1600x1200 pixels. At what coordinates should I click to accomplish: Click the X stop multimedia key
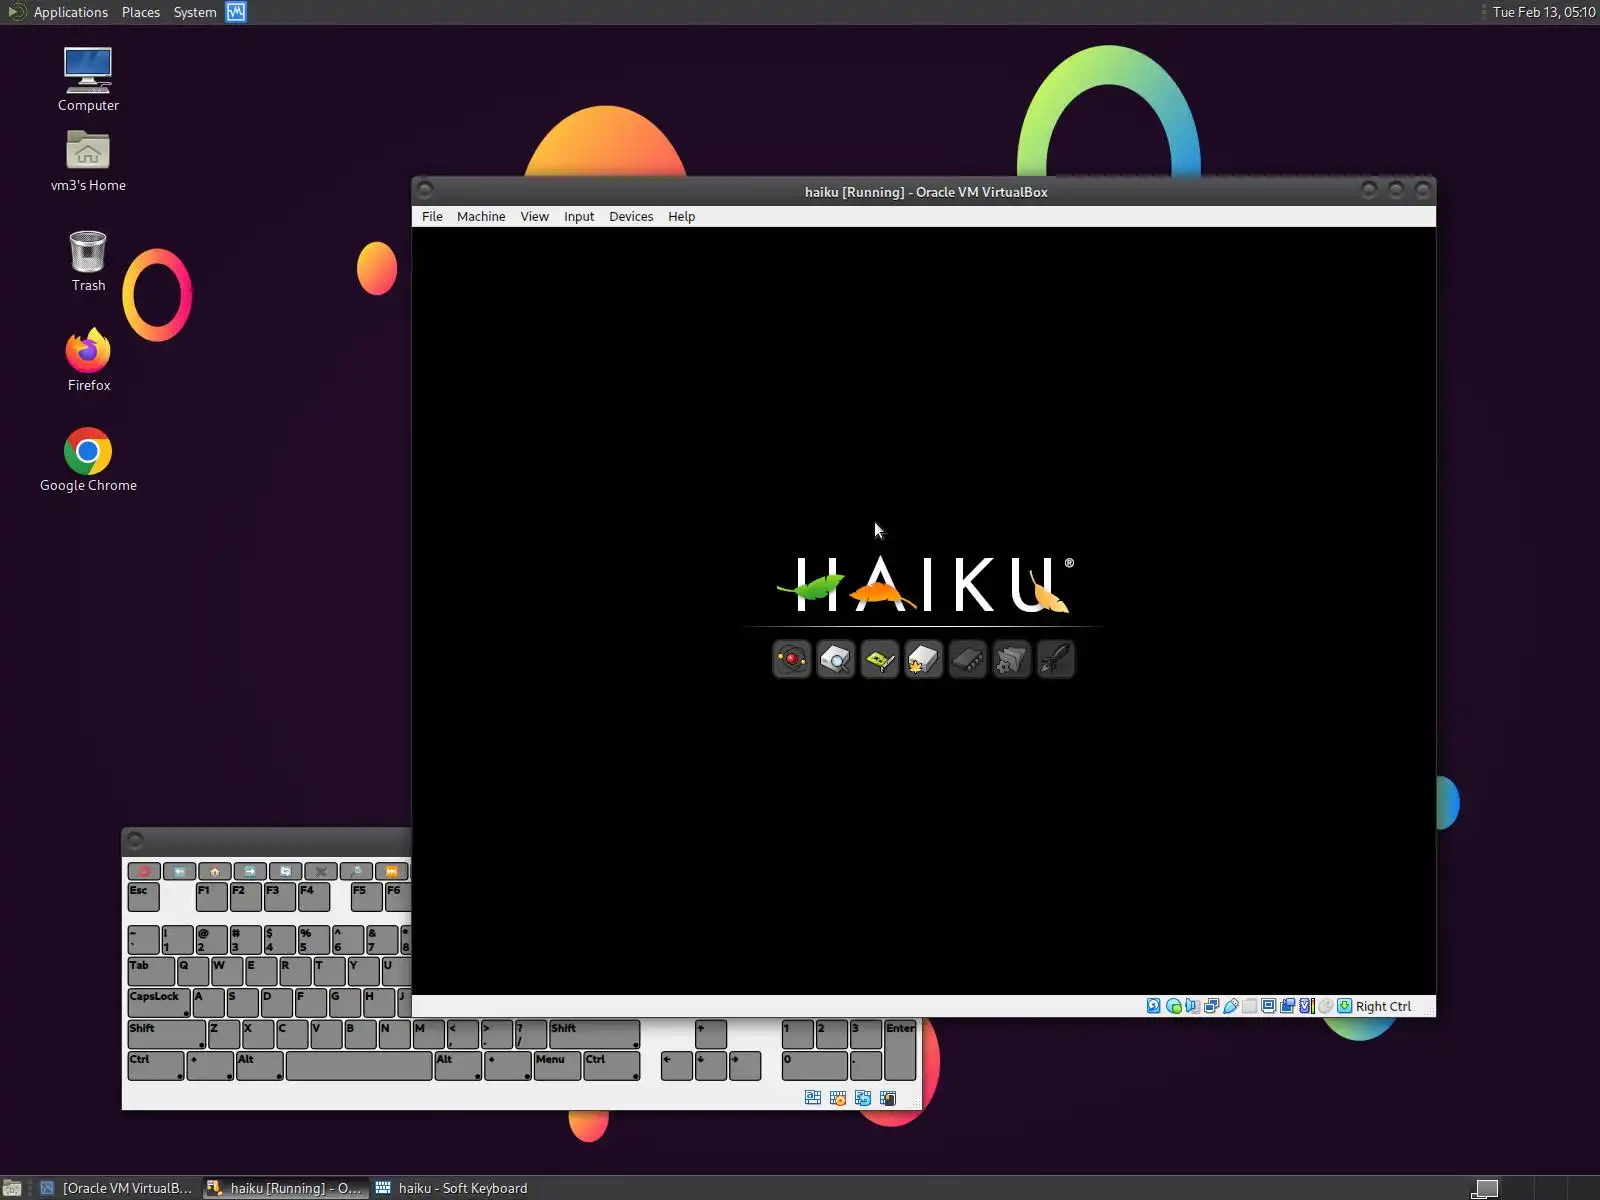click(321, 871)
